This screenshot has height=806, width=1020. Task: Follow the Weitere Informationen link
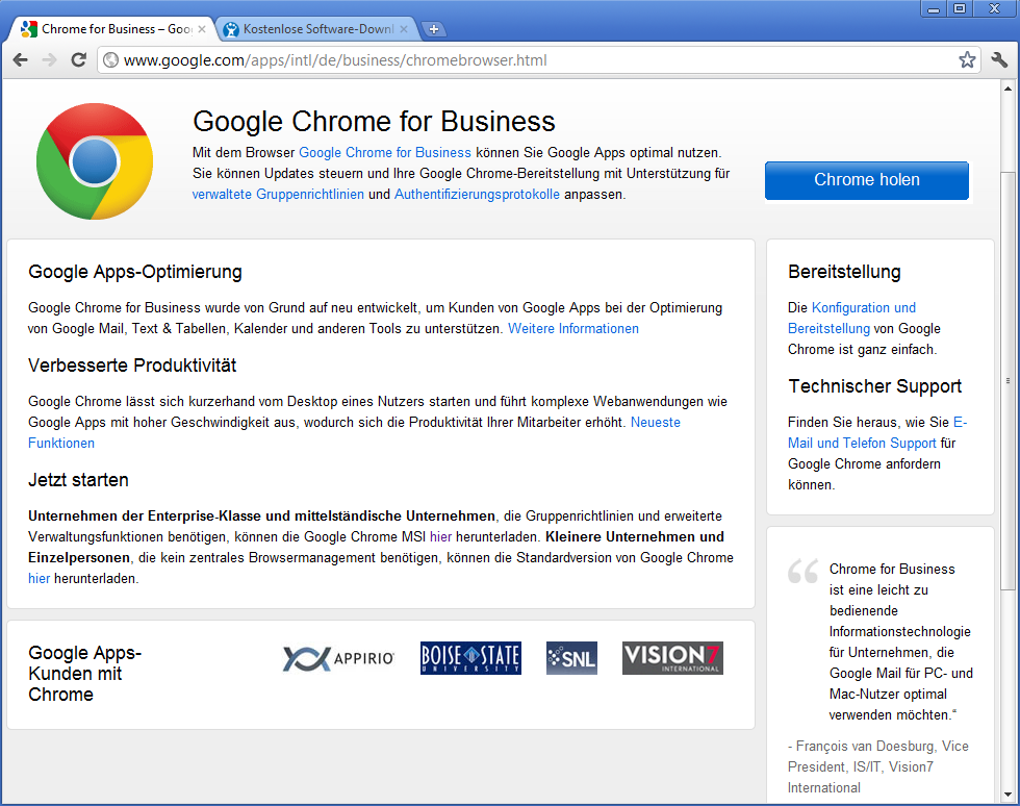pyautogui.click(x=573, y=329)
